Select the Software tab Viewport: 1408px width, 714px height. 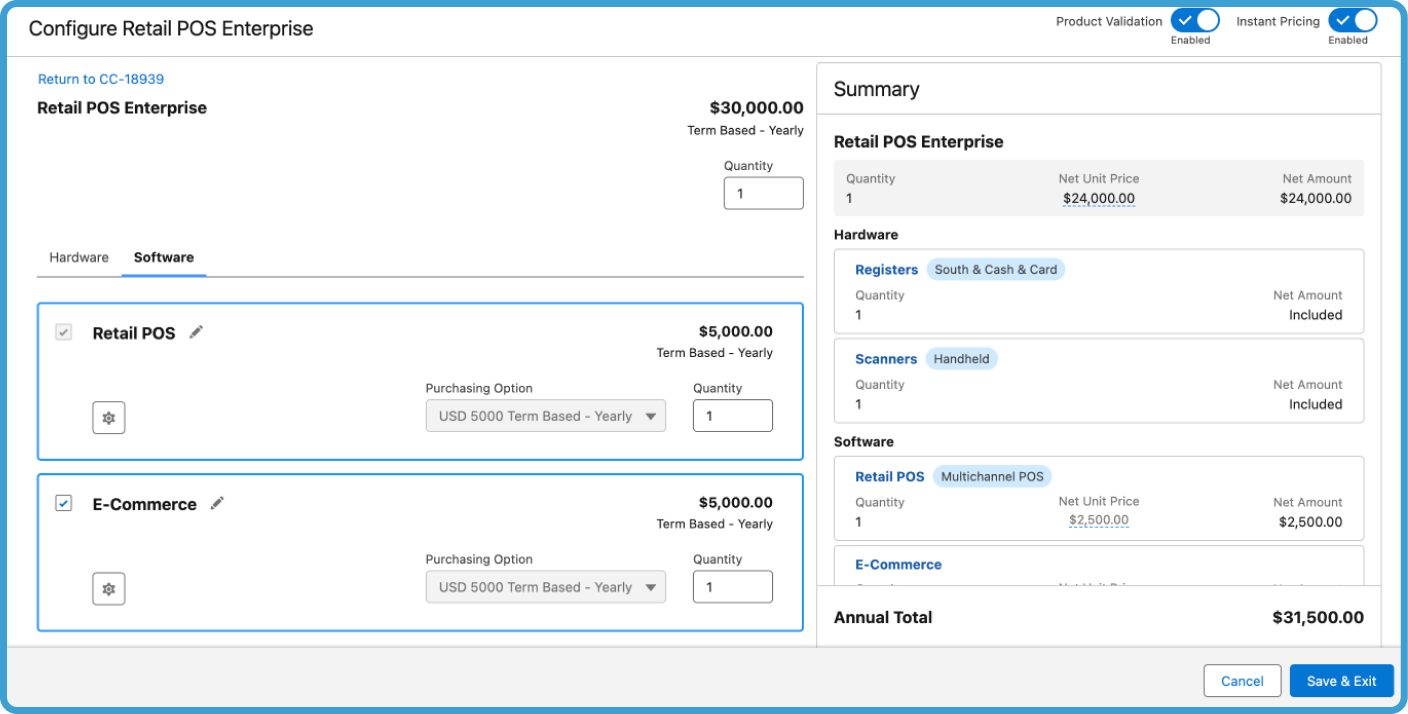coord(164,257)
